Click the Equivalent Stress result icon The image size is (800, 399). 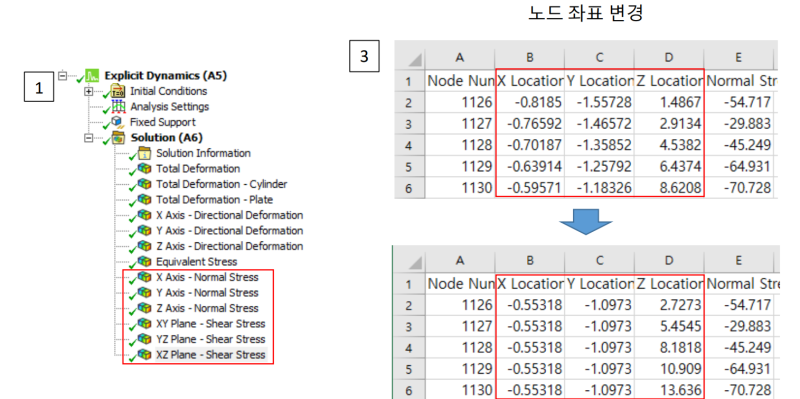pos(144,262)
